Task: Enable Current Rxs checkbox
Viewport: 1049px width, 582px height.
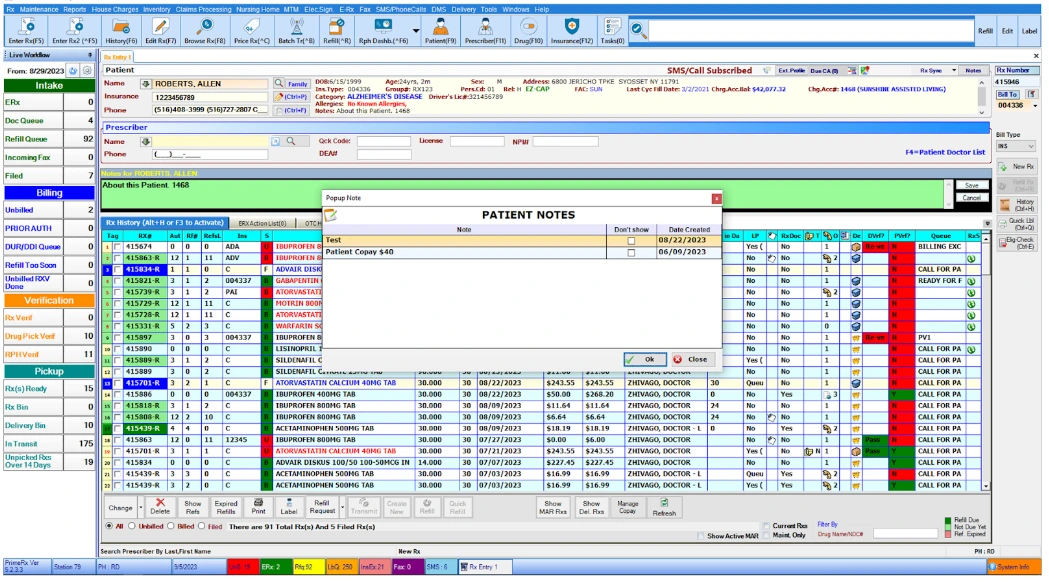Action: point(766,526)
